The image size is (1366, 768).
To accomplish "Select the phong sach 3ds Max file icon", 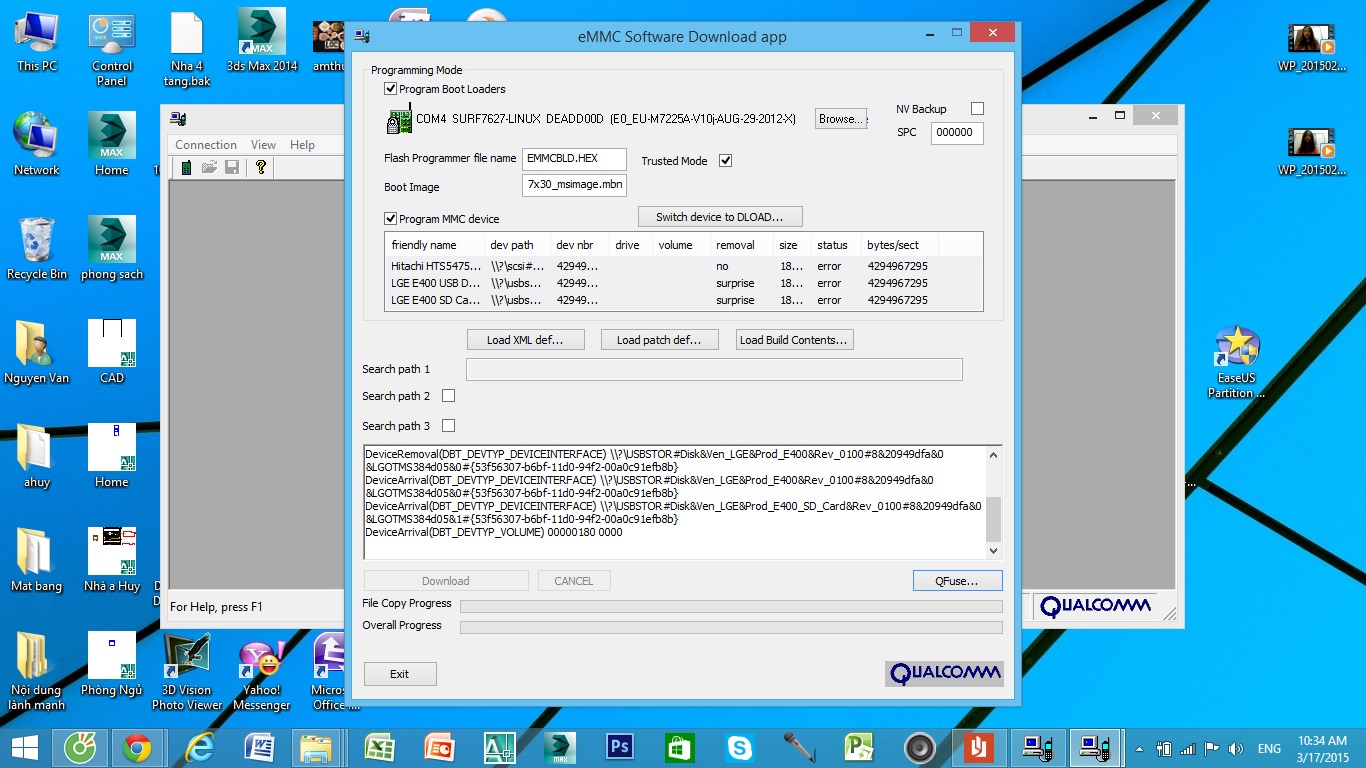I will click(112, 250).
